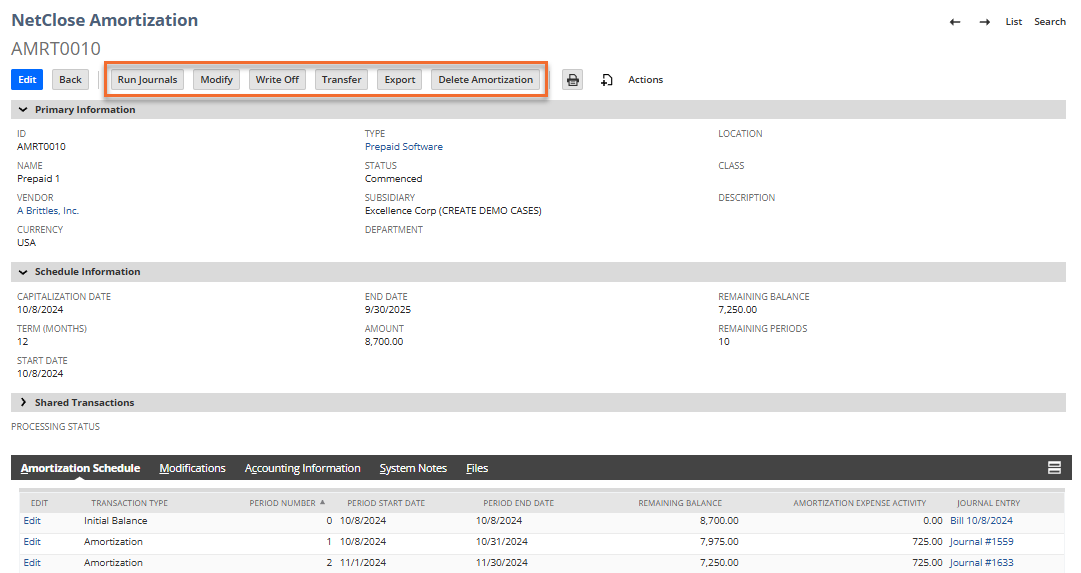1081x573 pixels.
Task: Select the System Notes tab
Action: [x=412, y=468]
